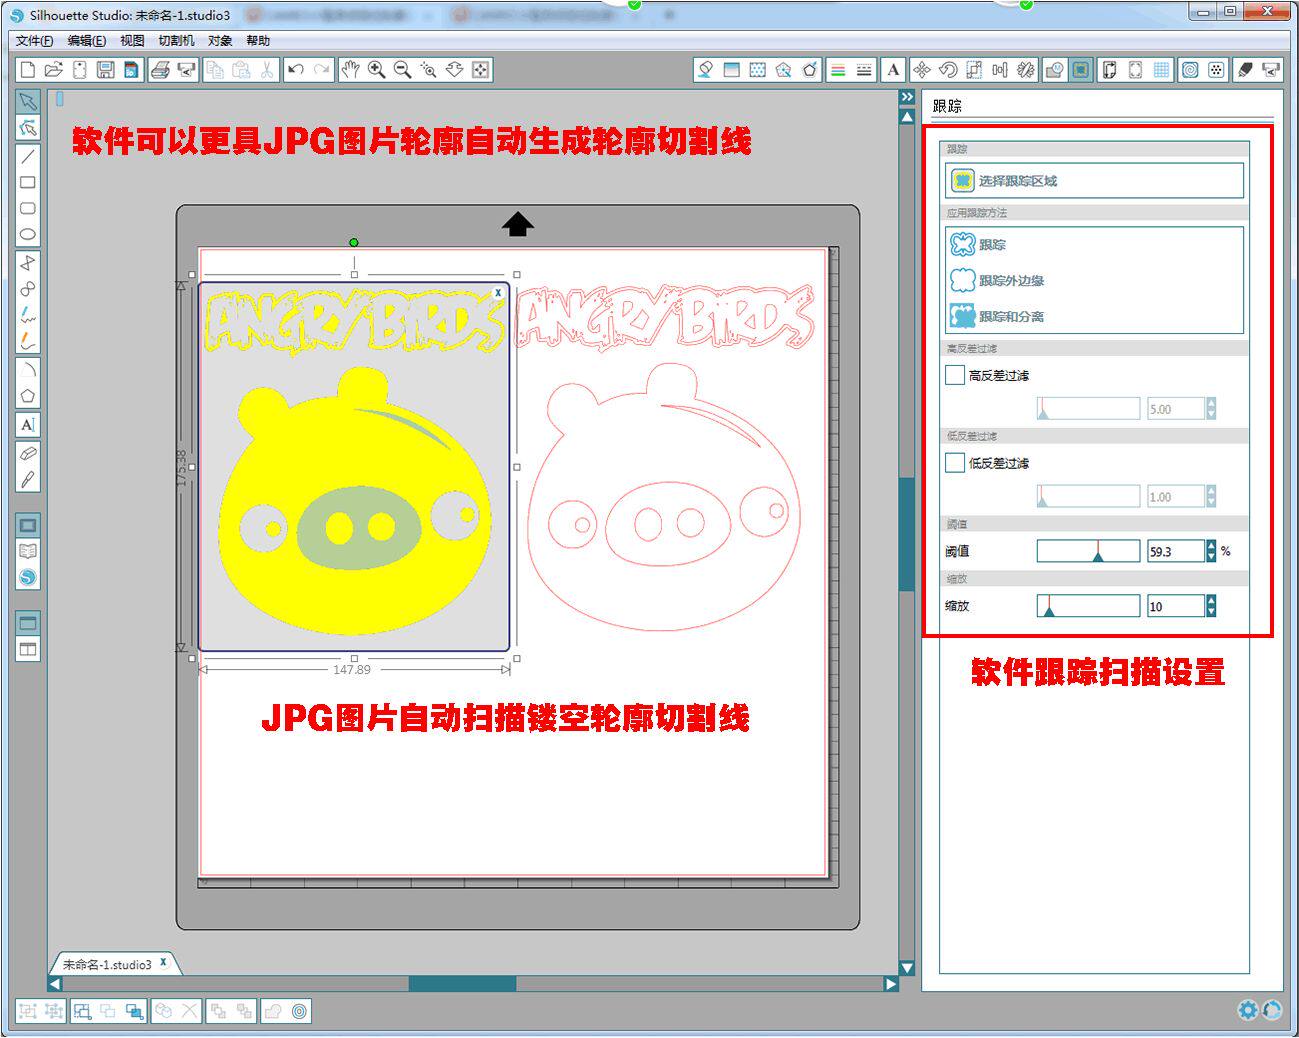Save to SD card

pyautogui.click(x=131, y=69)
